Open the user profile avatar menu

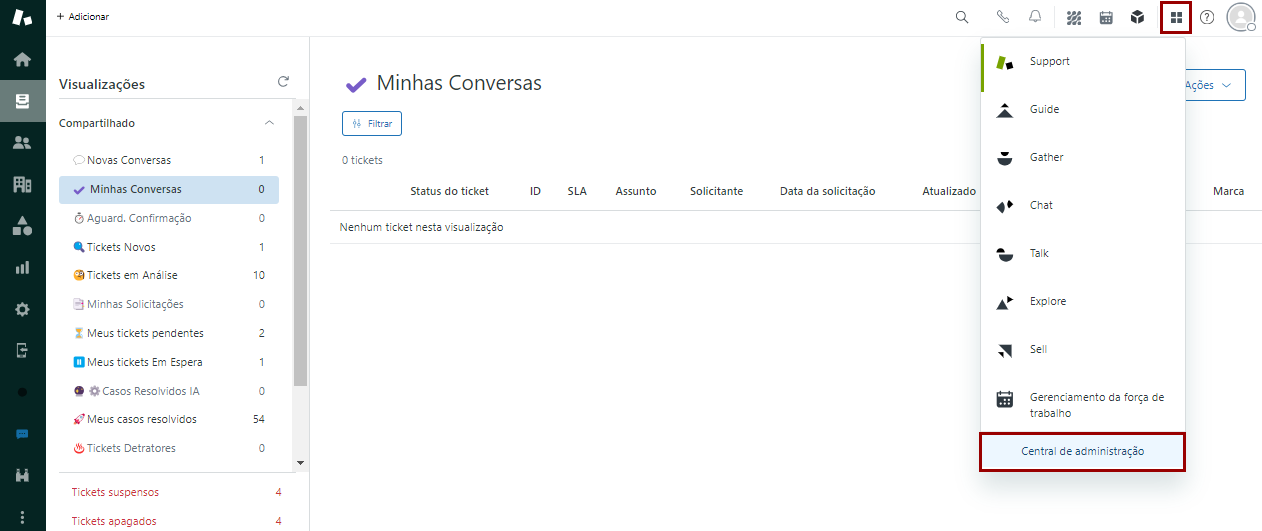point(1240,17)
